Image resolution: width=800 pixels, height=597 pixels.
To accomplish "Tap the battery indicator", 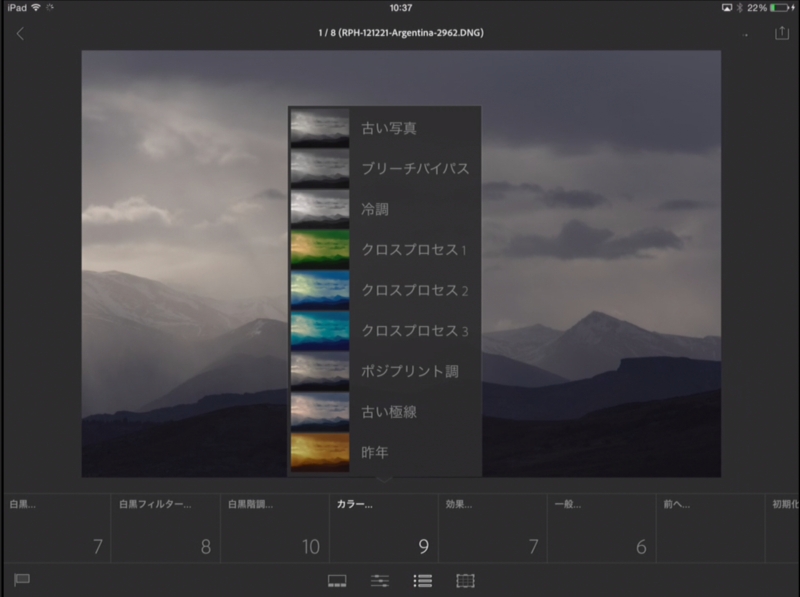I will 782,8.
